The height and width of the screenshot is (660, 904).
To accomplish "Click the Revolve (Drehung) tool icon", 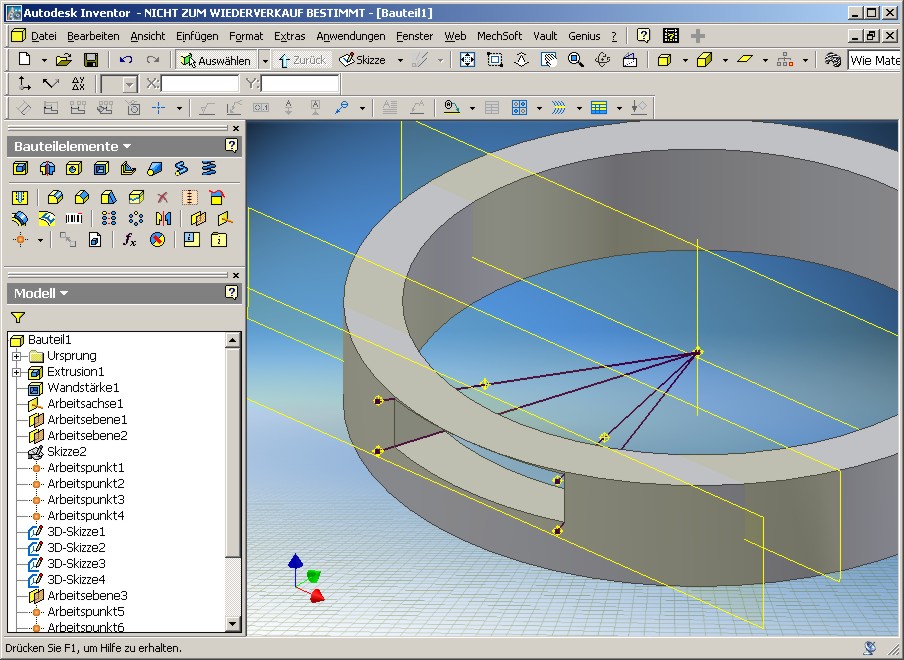I will (x=47, y=169).
